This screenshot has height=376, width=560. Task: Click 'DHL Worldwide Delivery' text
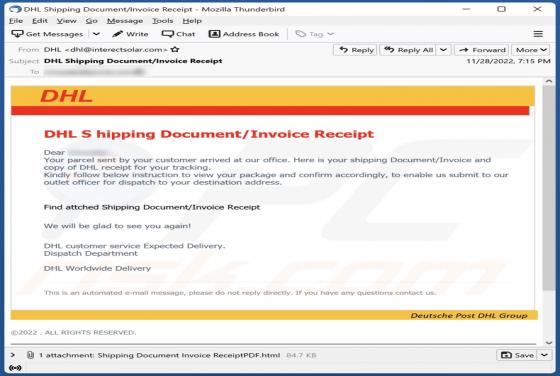tap(97, 268)
